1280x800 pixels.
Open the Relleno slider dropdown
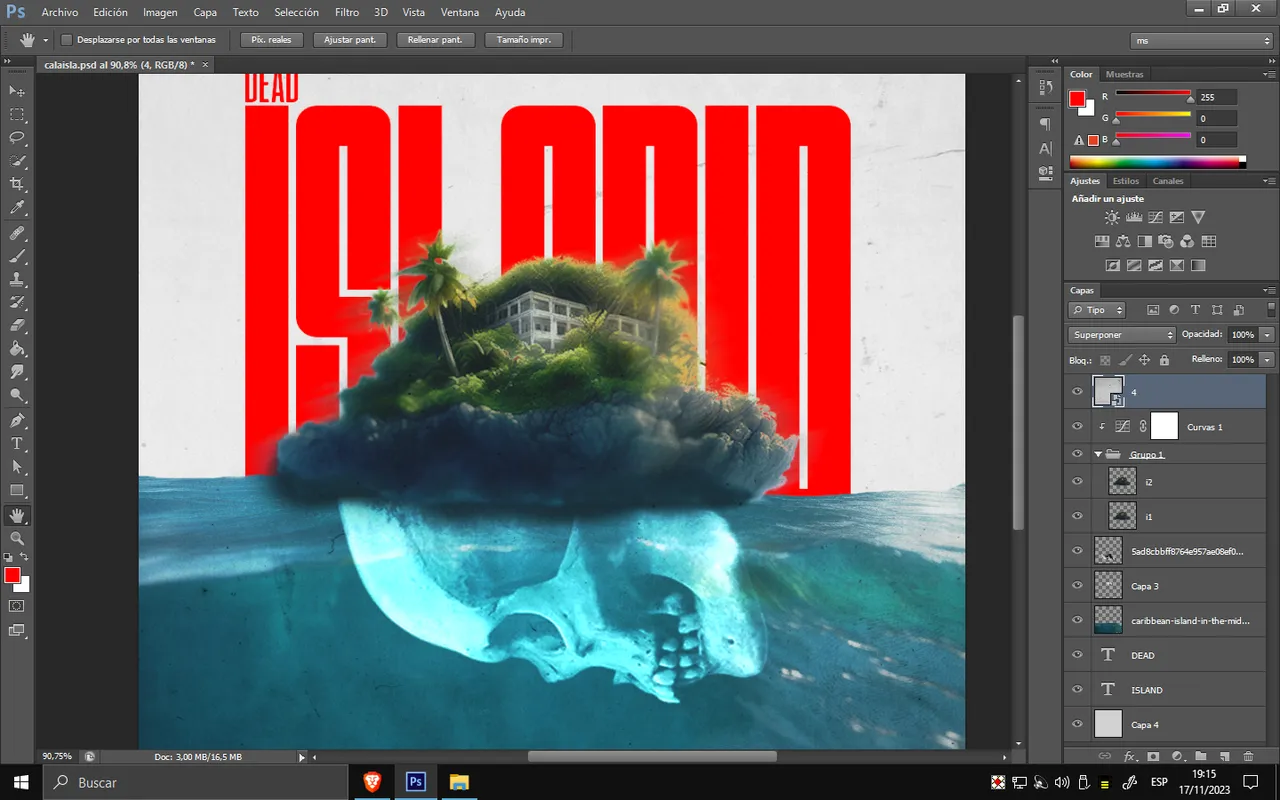point(1268,360)
